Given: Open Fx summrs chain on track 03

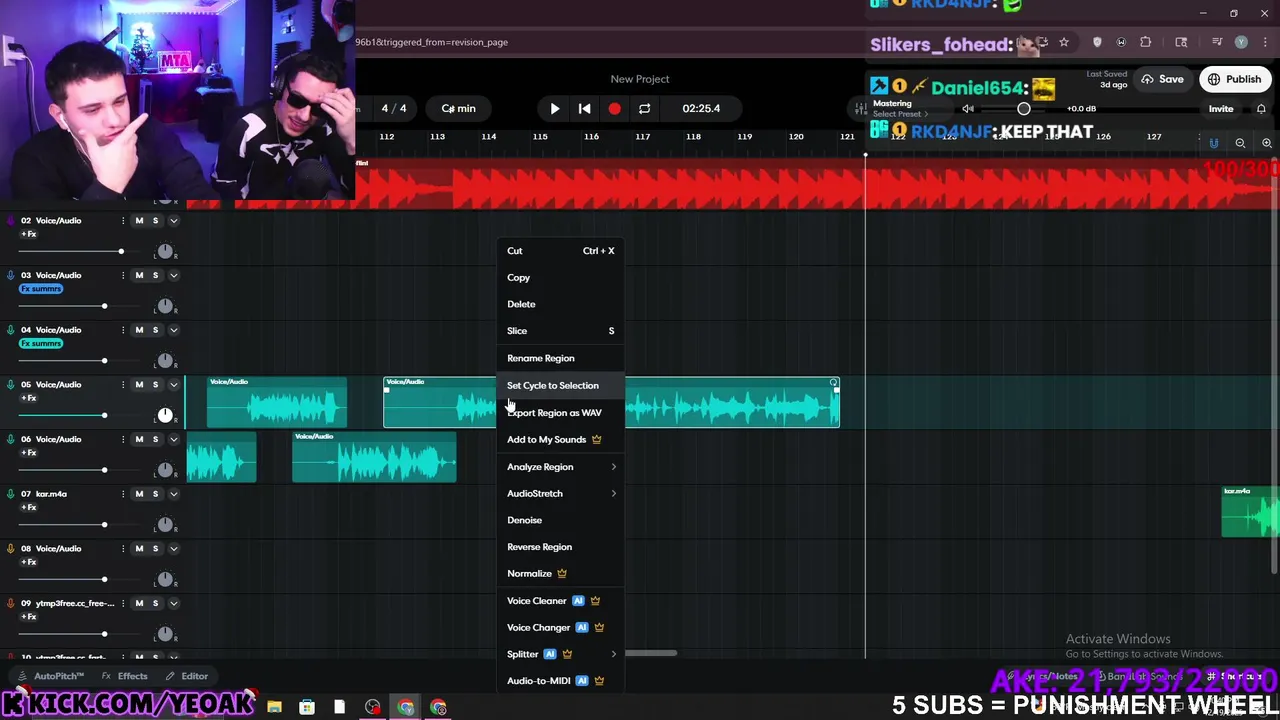Looking at the screenshot, I should point(41,289).
